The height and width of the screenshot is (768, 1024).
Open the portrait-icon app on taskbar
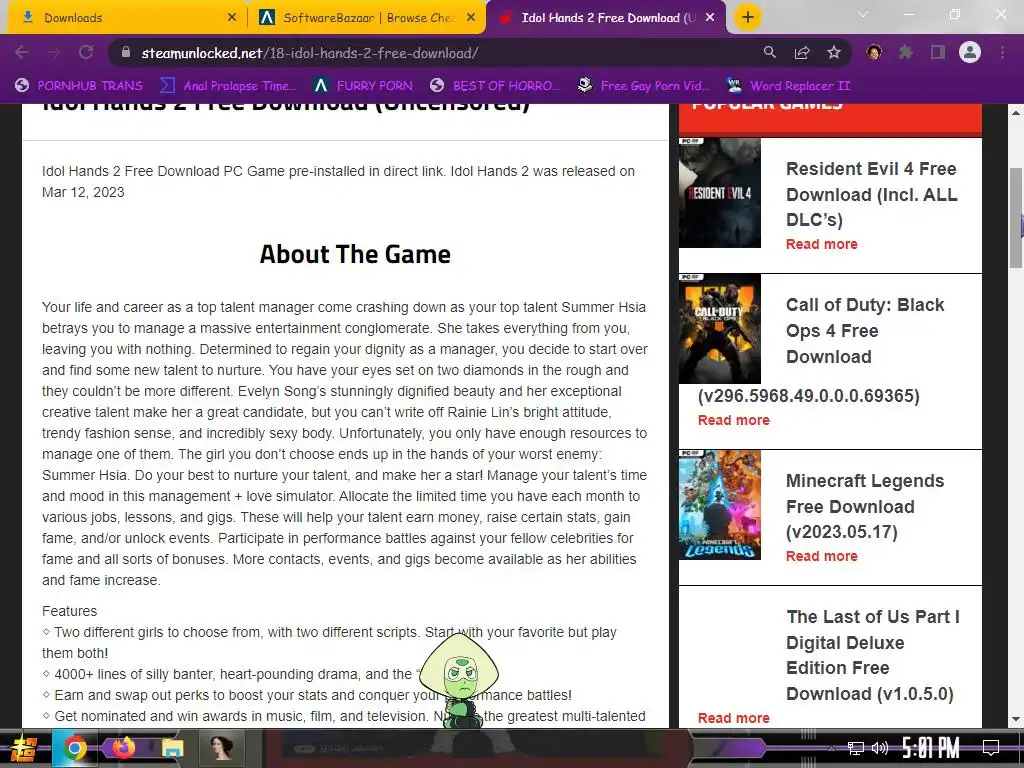(x=221, y=747)
